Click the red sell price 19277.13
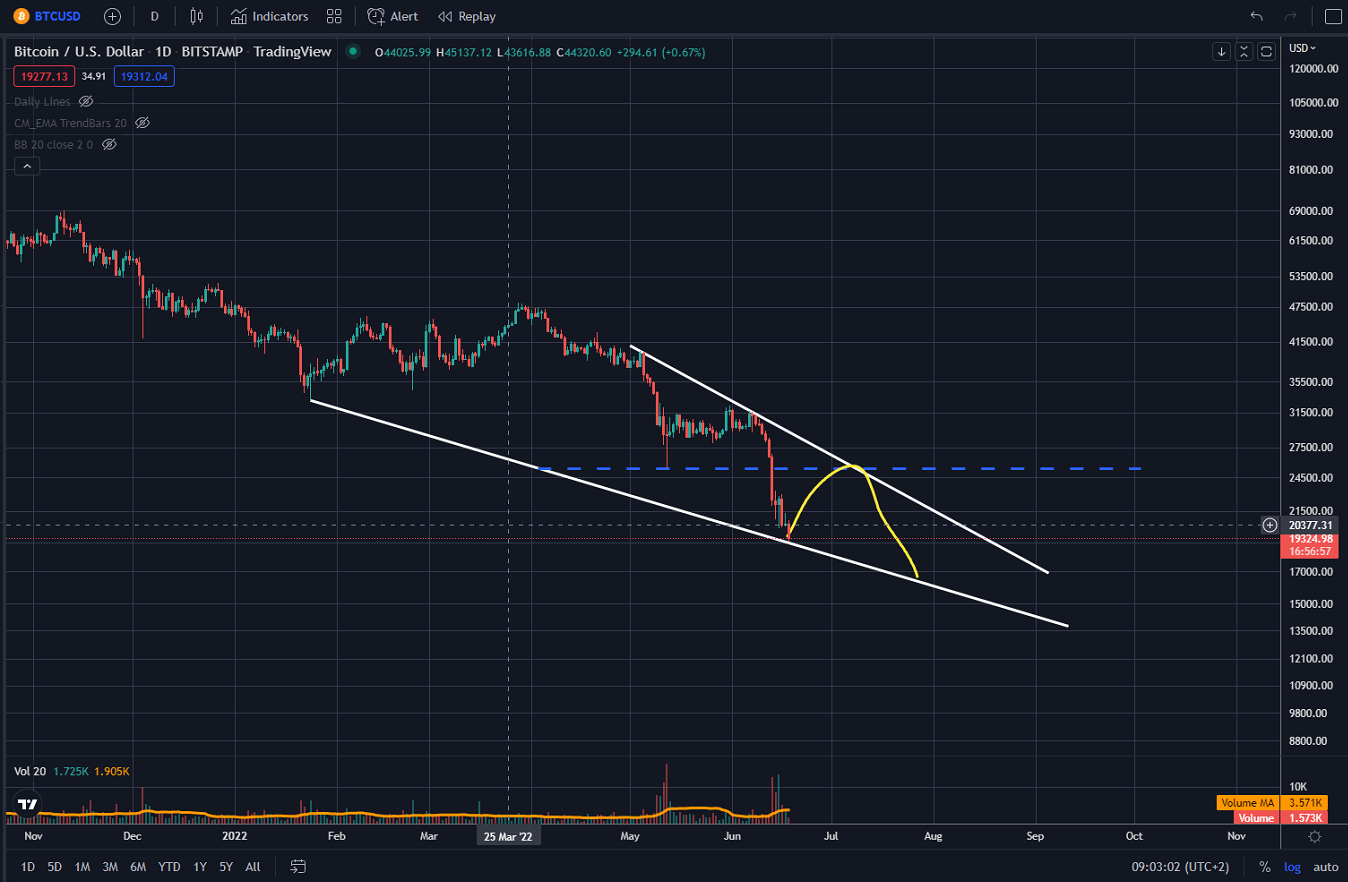This screenshot has height=882, width=1348. pos(42,76)
